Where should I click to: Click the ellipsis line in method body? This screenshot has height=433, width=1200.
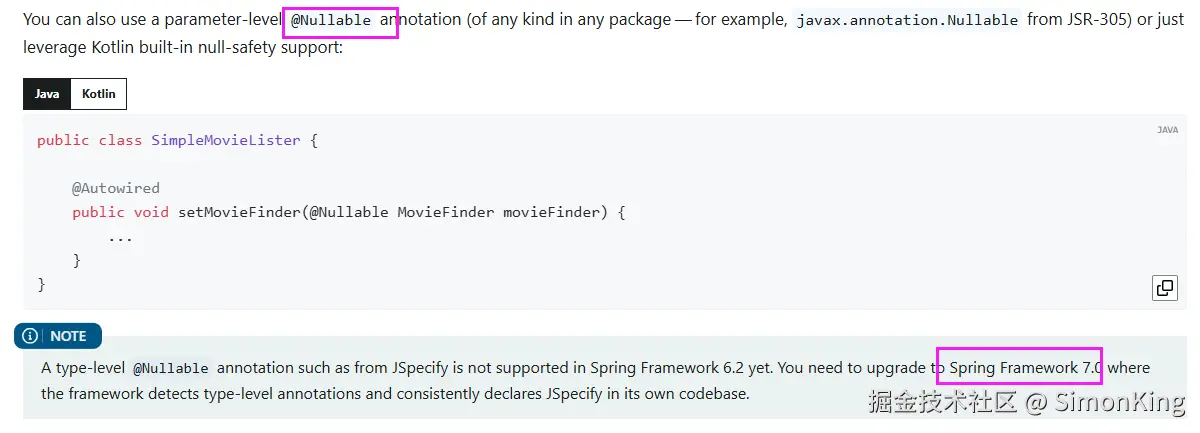[120, 237]
